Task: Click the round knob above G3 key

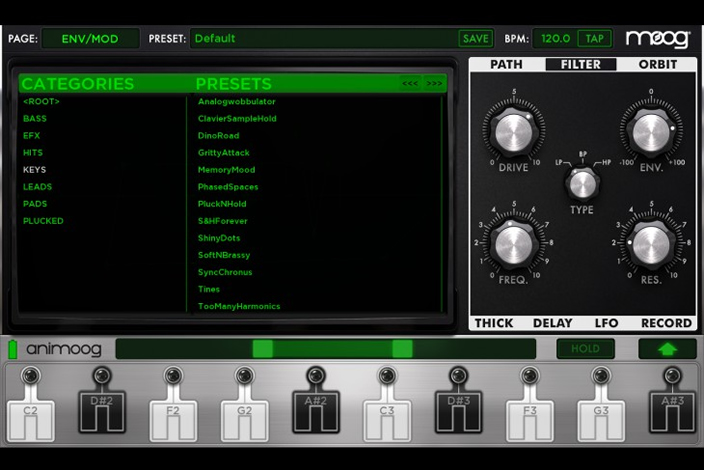Action: coord(601,375)
